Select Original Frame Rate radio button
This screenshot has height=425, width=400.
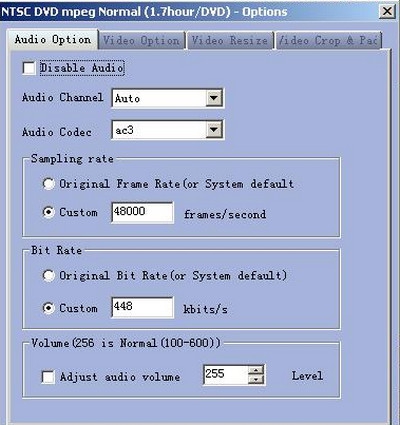pos(48,183)
